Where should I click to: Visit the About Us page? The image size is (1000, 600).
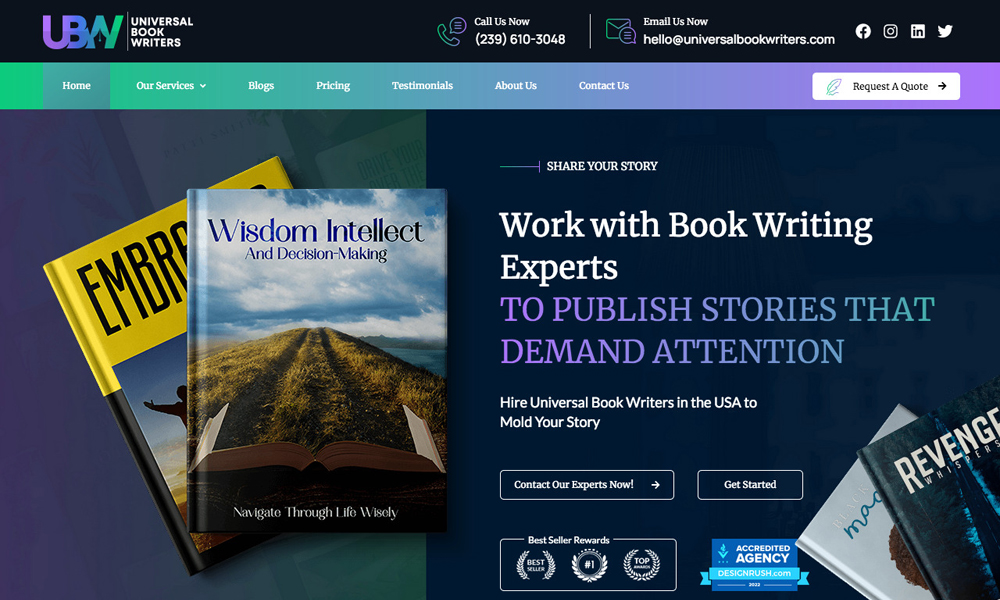pos(516,86)
